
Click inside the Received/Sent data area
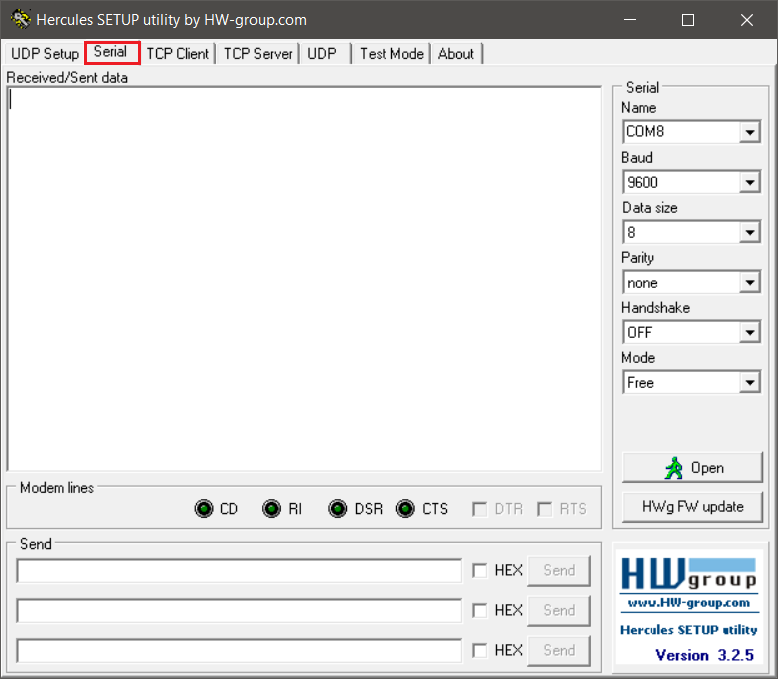pos(304,279)
